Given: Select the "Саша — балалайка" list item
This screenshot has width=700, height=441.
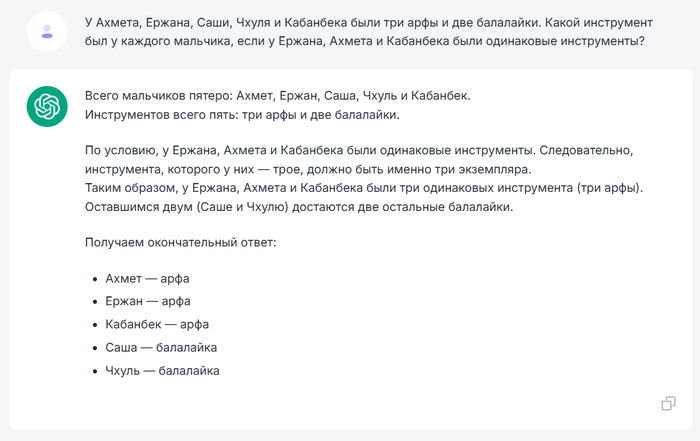Looking at the screenshot, I should coord(161,347).
